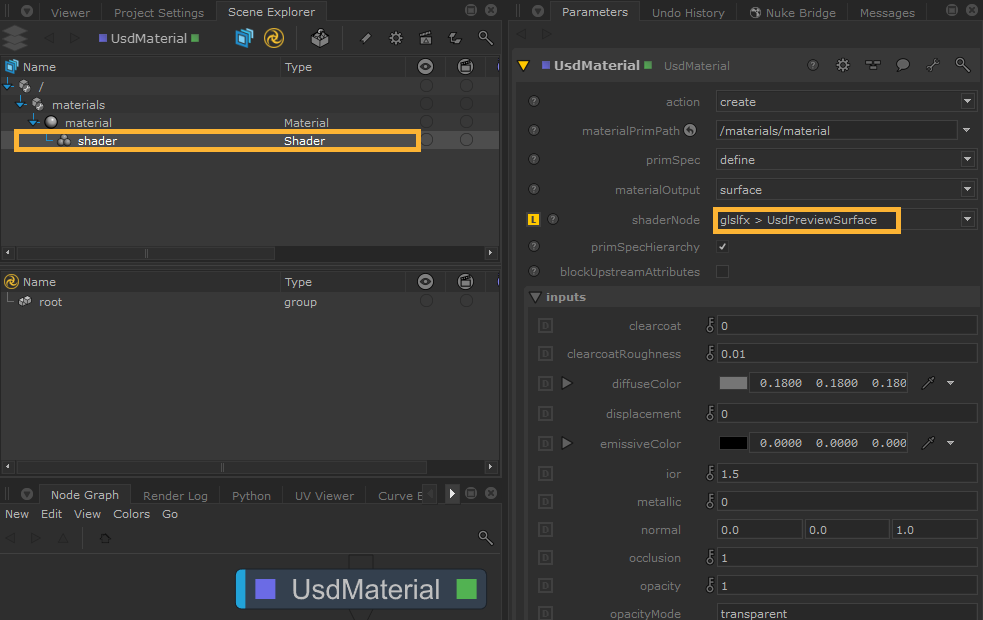Click the wrench icon in UsdMaterial header
The height and width of the screenshot is (620, 983).
coord(932,65)
